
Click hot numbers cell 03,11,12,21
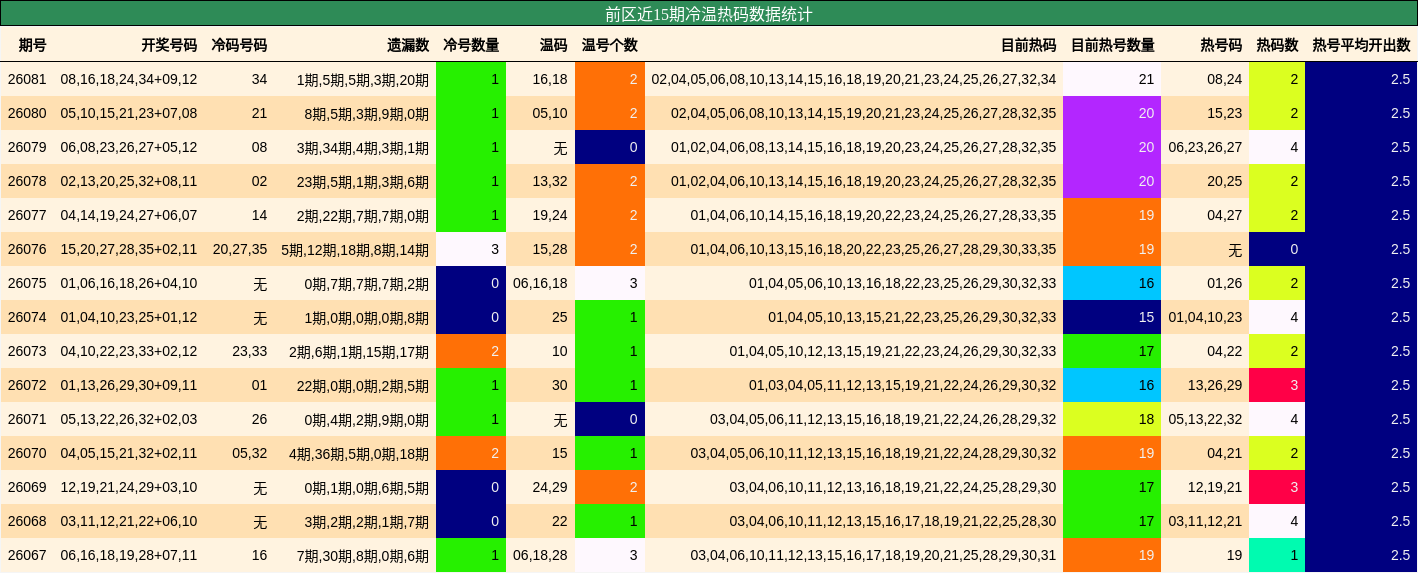tap(1205, 521)
